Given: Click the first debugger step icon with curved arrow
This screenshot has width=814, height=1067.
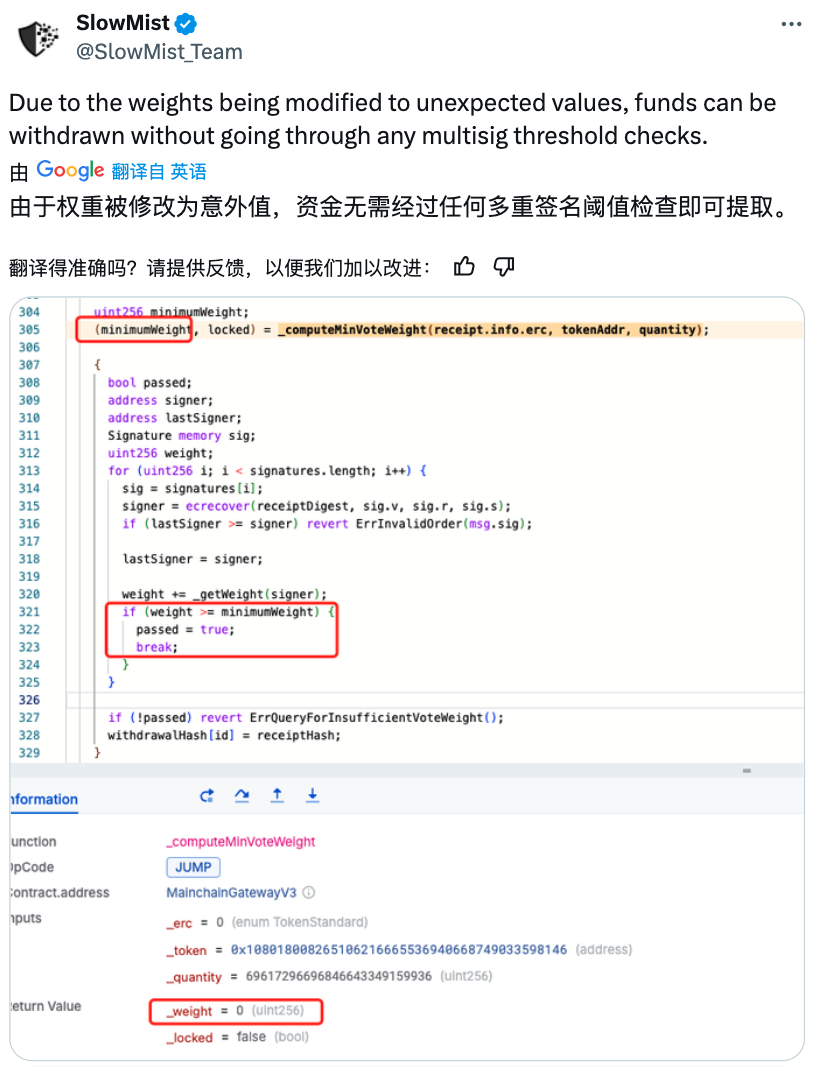Looking at the screenshot, I should 207,795.
